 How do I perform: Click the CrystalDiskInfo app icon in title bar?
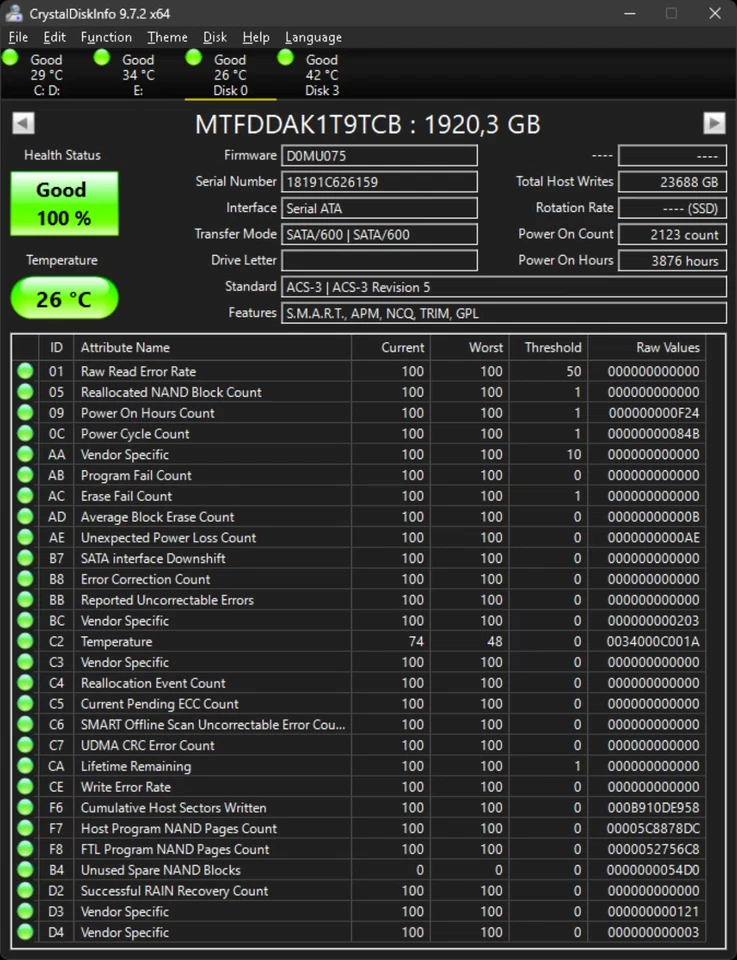click(13, 13)
